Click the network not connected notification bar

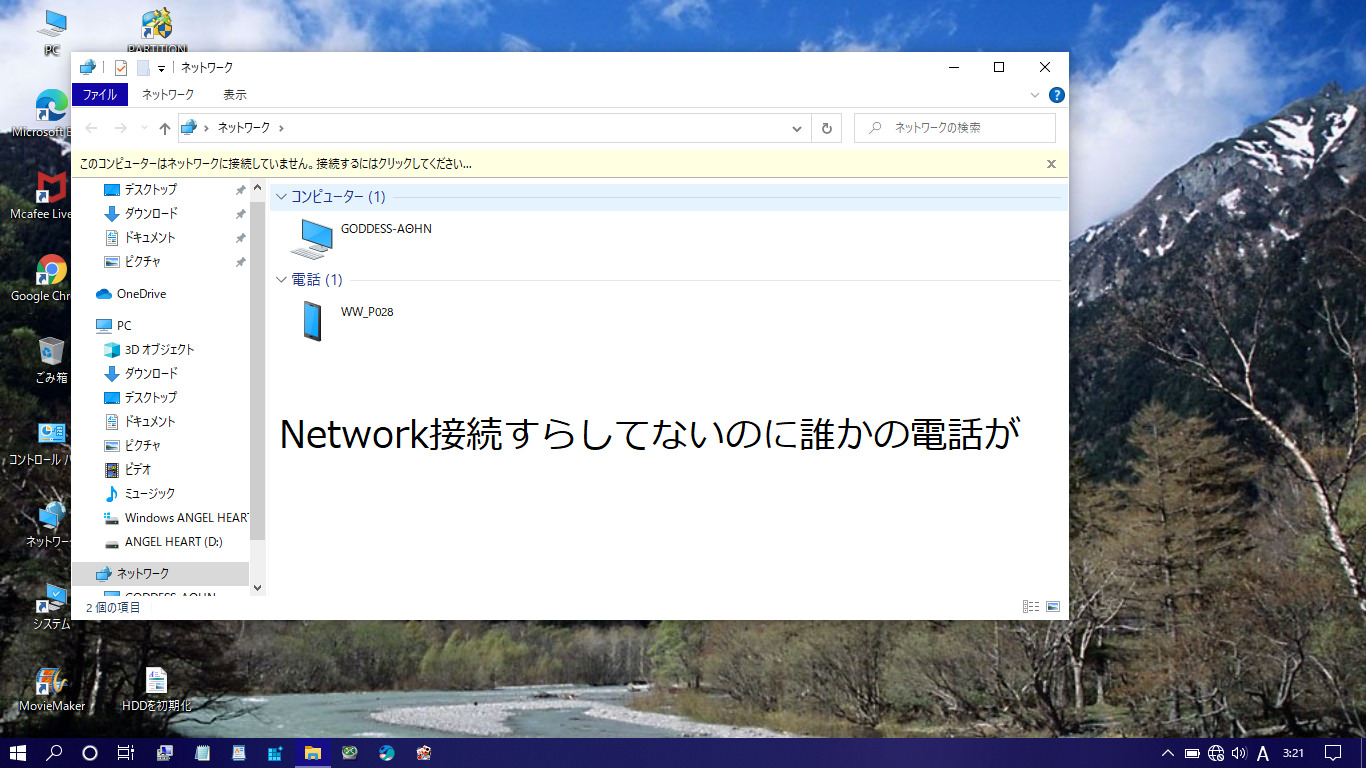coord(400,163)
